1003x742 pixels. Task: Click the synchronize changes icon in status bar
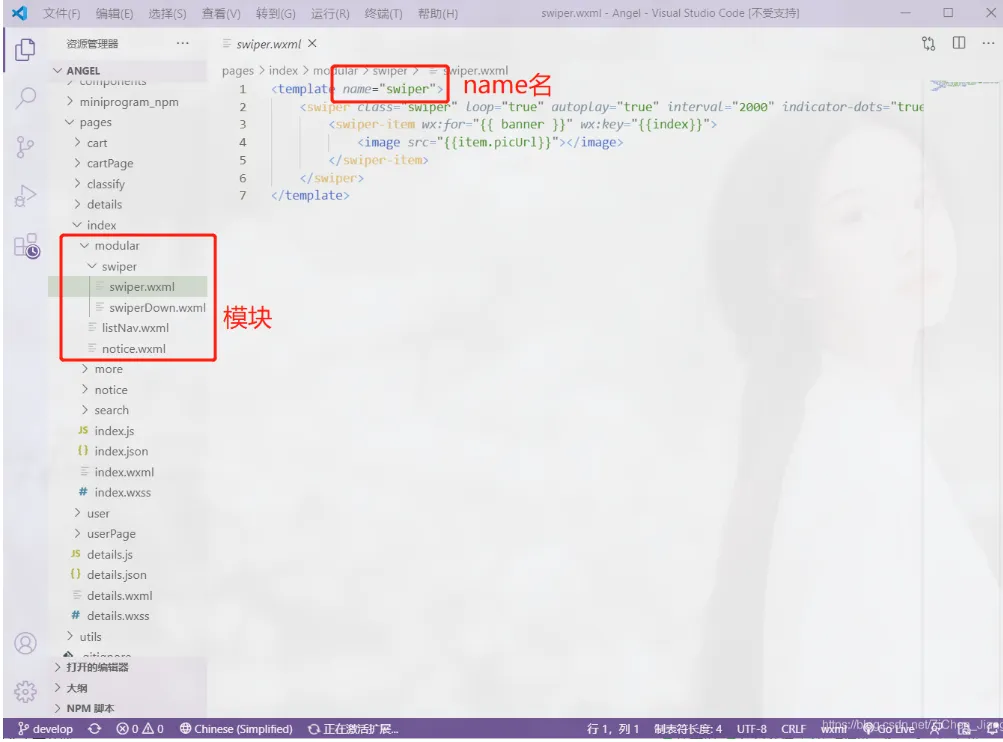click(95, 729)
